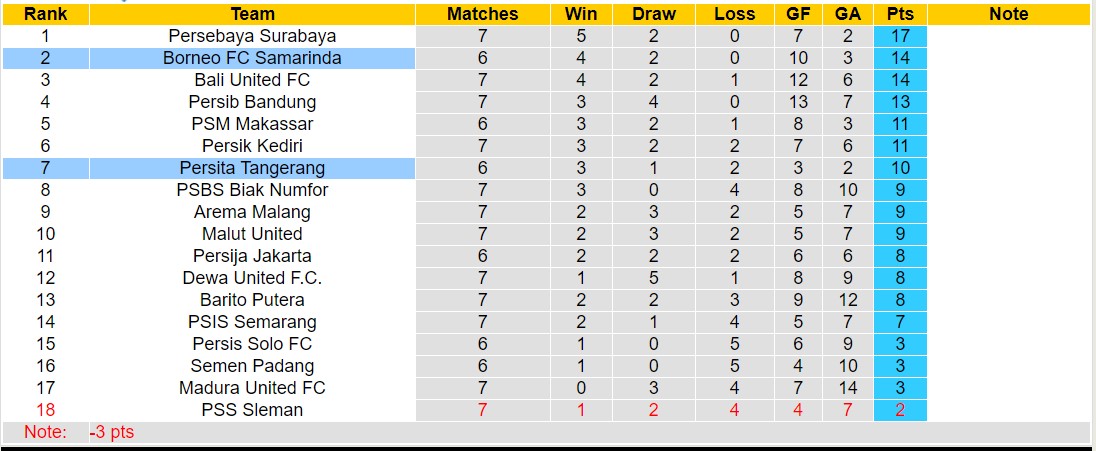Screen dimensions: 1096x451
Task: Click the GF column header
Action: point(798,14)
